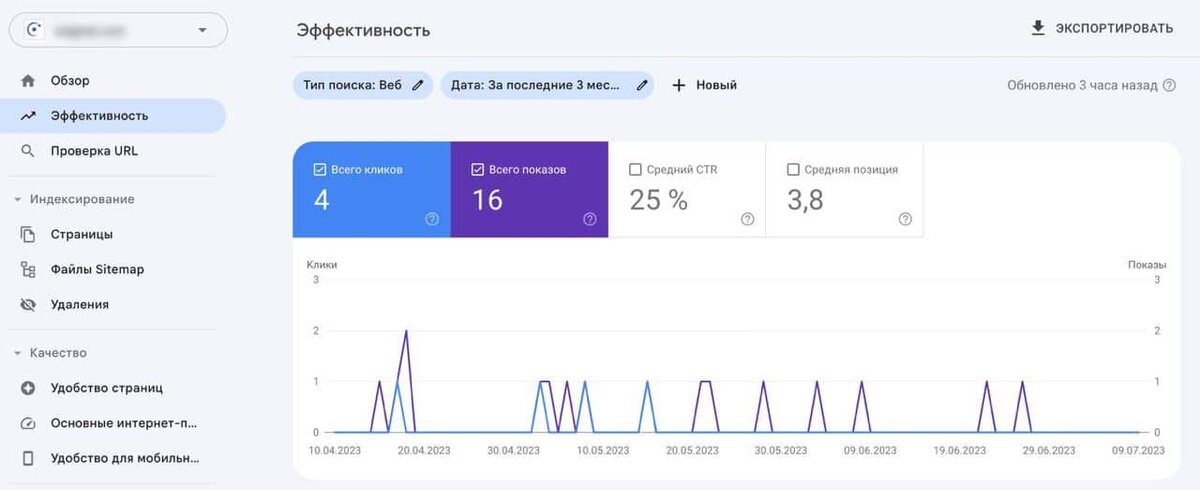Open Удобство для мобильн... report
Viewport: 1200px width, 490px height.
point(125,458)
